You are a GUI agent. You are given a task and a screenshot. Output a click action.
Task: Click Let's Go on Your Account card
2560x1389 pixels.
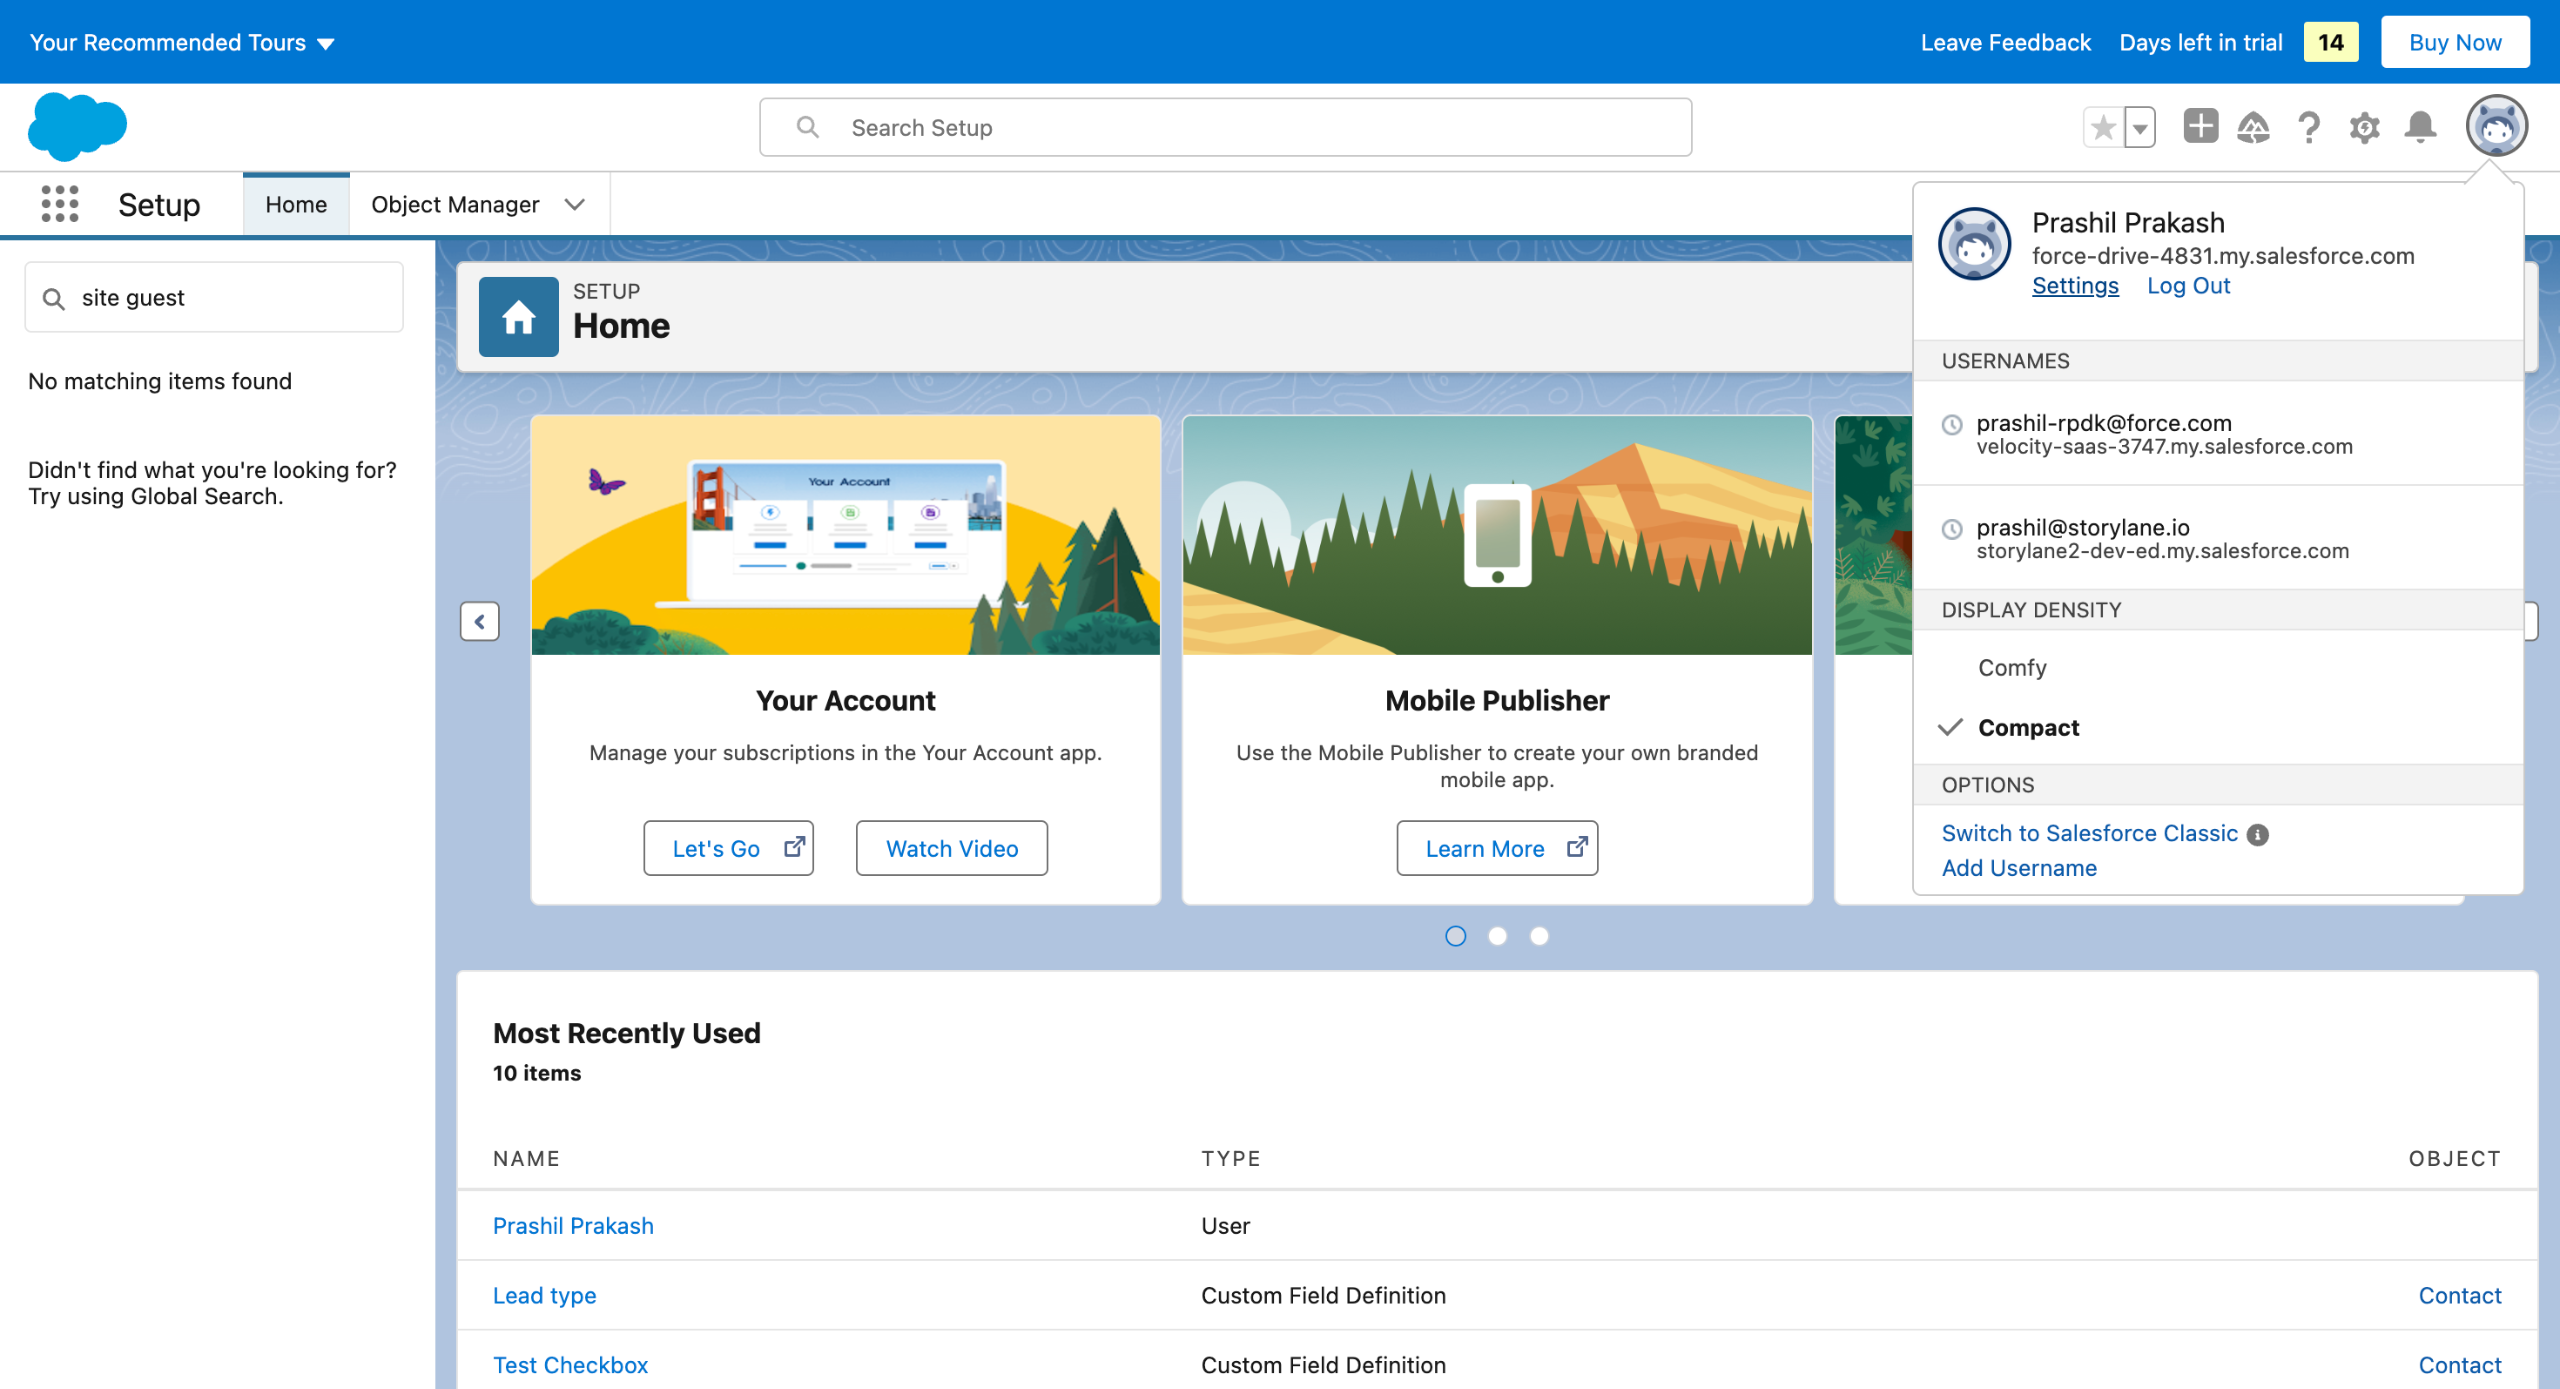click(x=729, y=848)
